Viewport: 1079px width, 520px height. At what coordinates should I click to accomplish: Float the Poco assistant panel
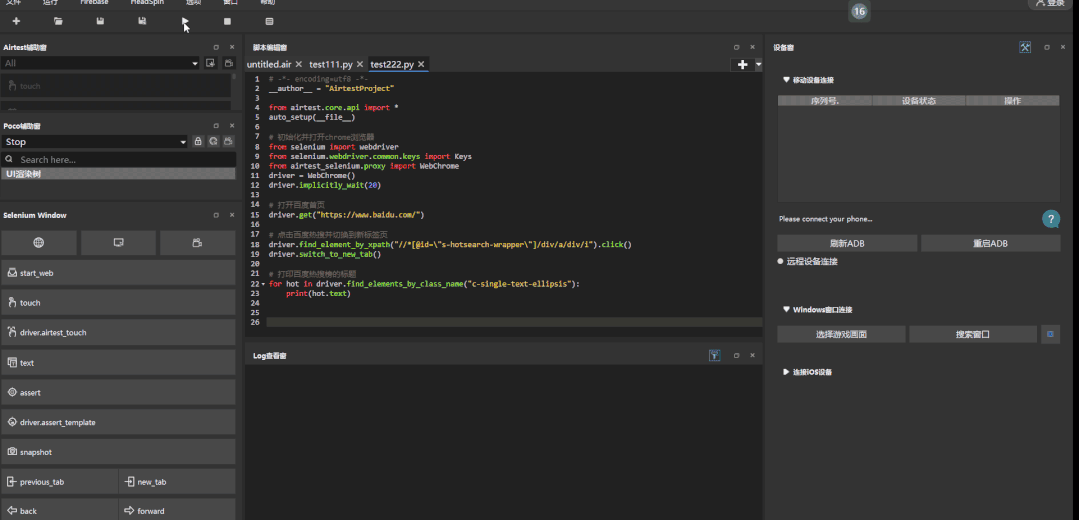[x=216, y=126]
